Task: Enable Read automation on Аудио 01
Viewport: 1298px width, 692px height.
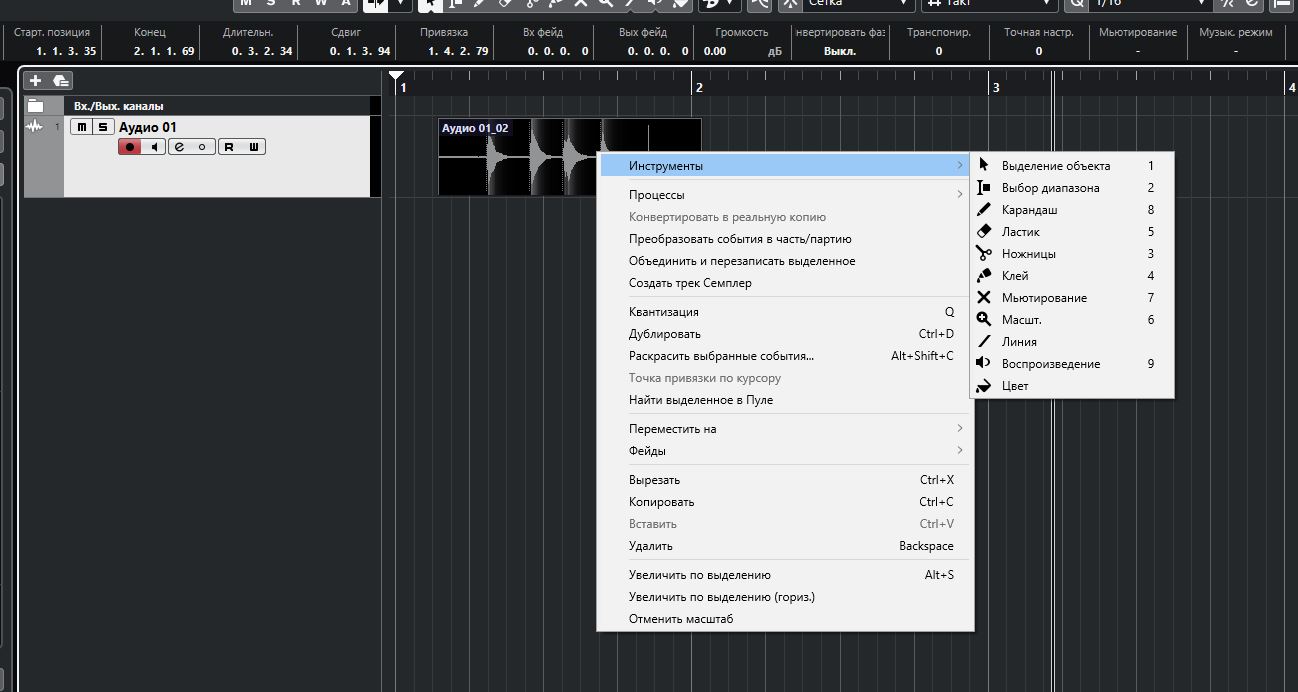Action: (229, 147)
